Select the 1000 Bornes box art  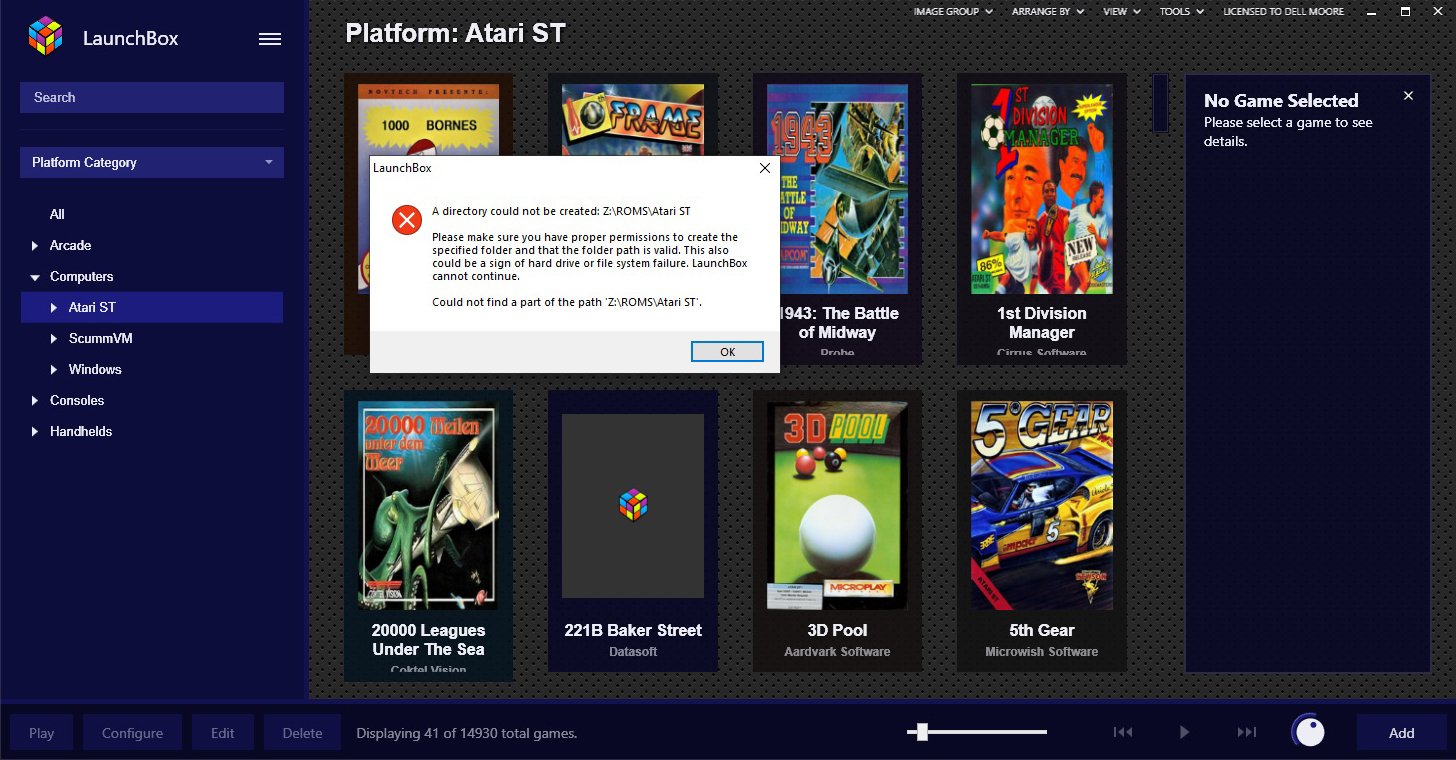point(428,119)
